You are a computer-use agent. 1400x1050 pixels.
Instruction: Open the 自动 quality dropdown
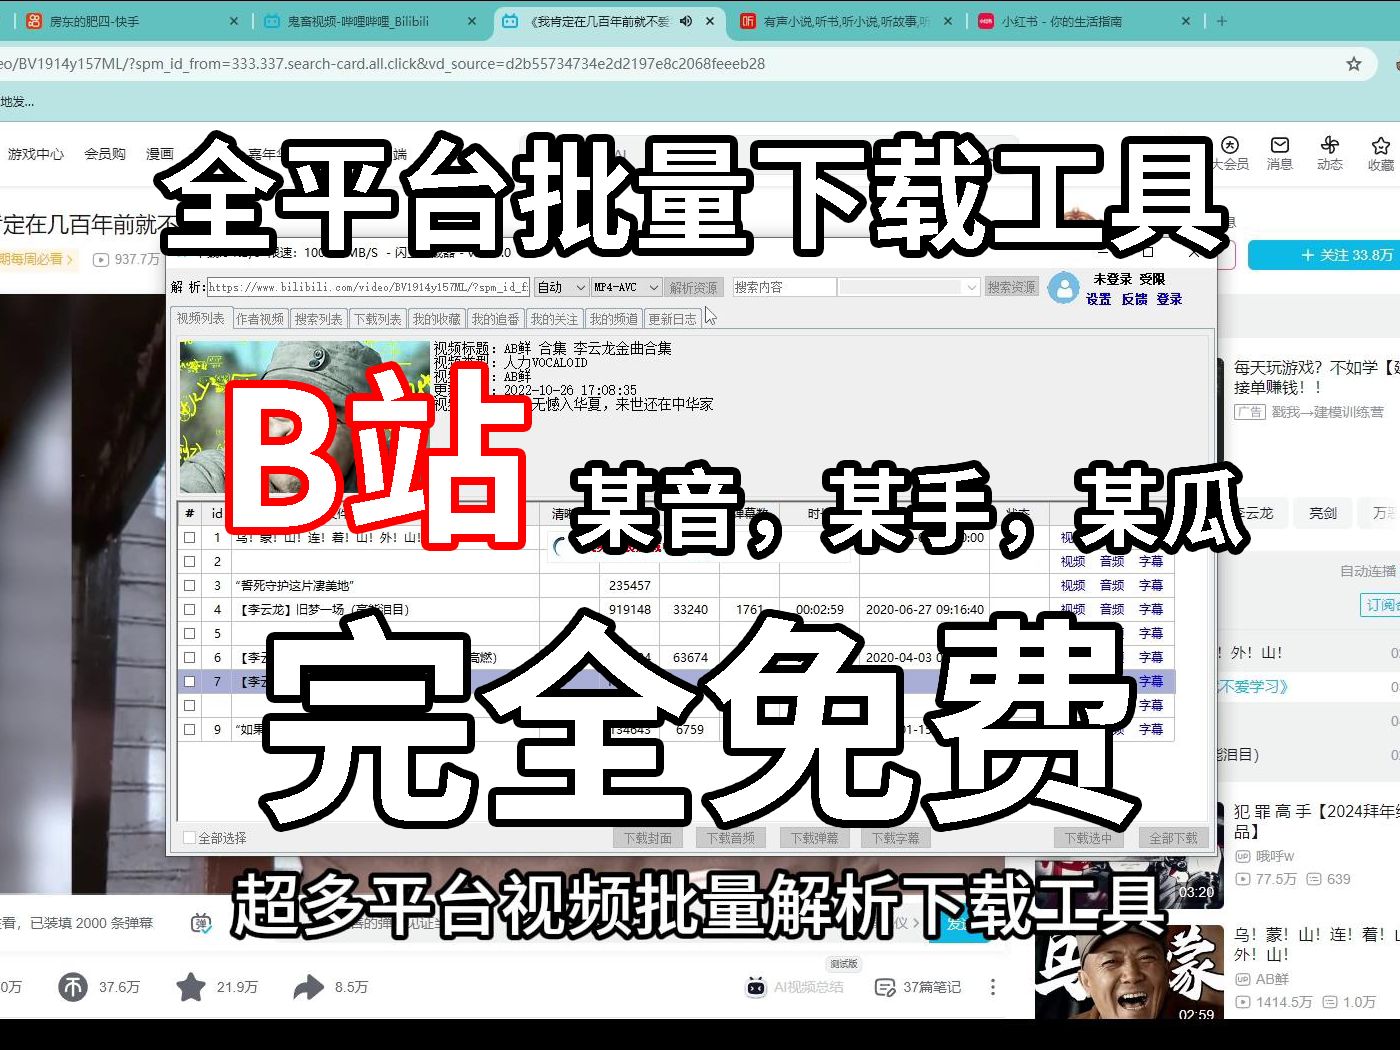click(561, 287)
